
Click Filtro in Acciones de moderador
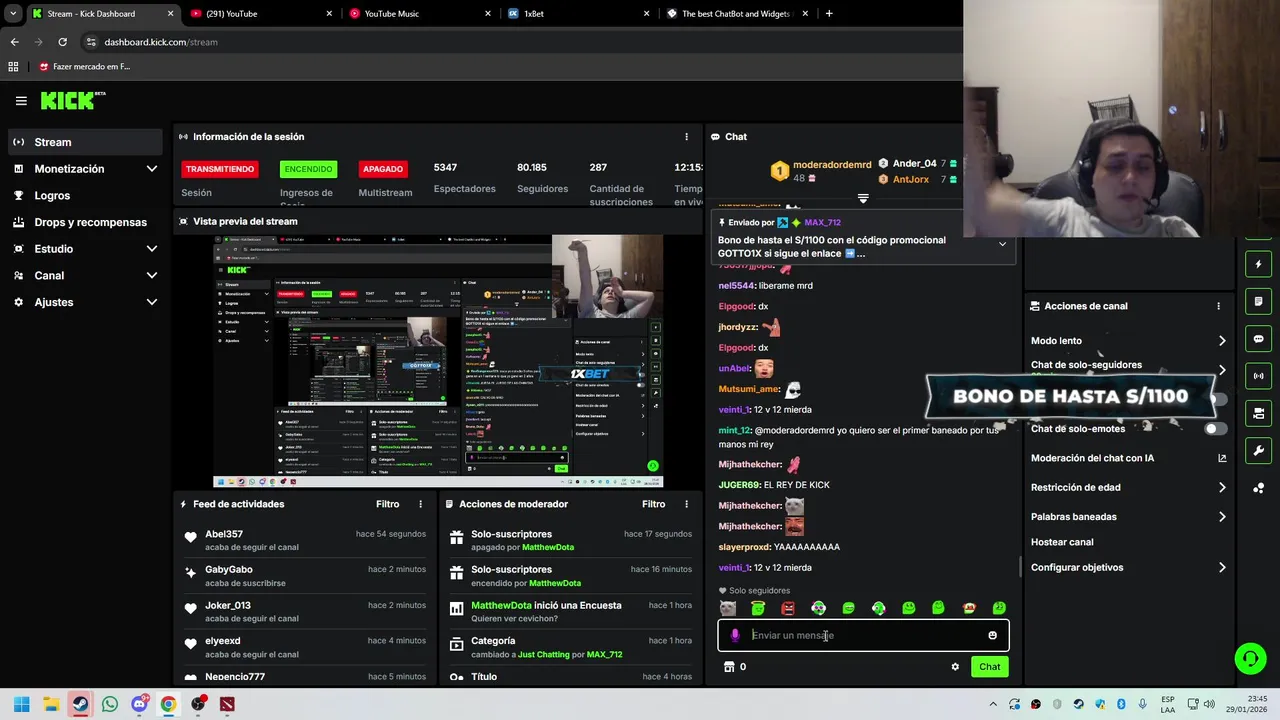coord(653,504)
